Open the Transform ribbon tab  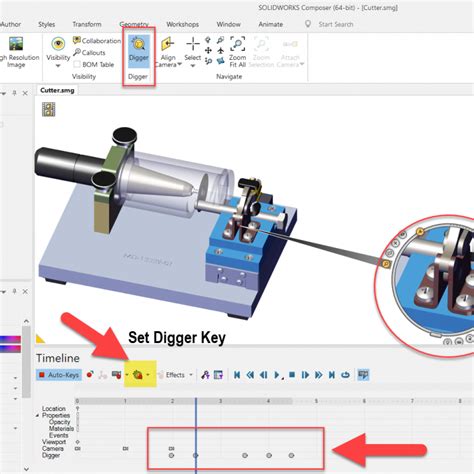(x=87, y=24)
